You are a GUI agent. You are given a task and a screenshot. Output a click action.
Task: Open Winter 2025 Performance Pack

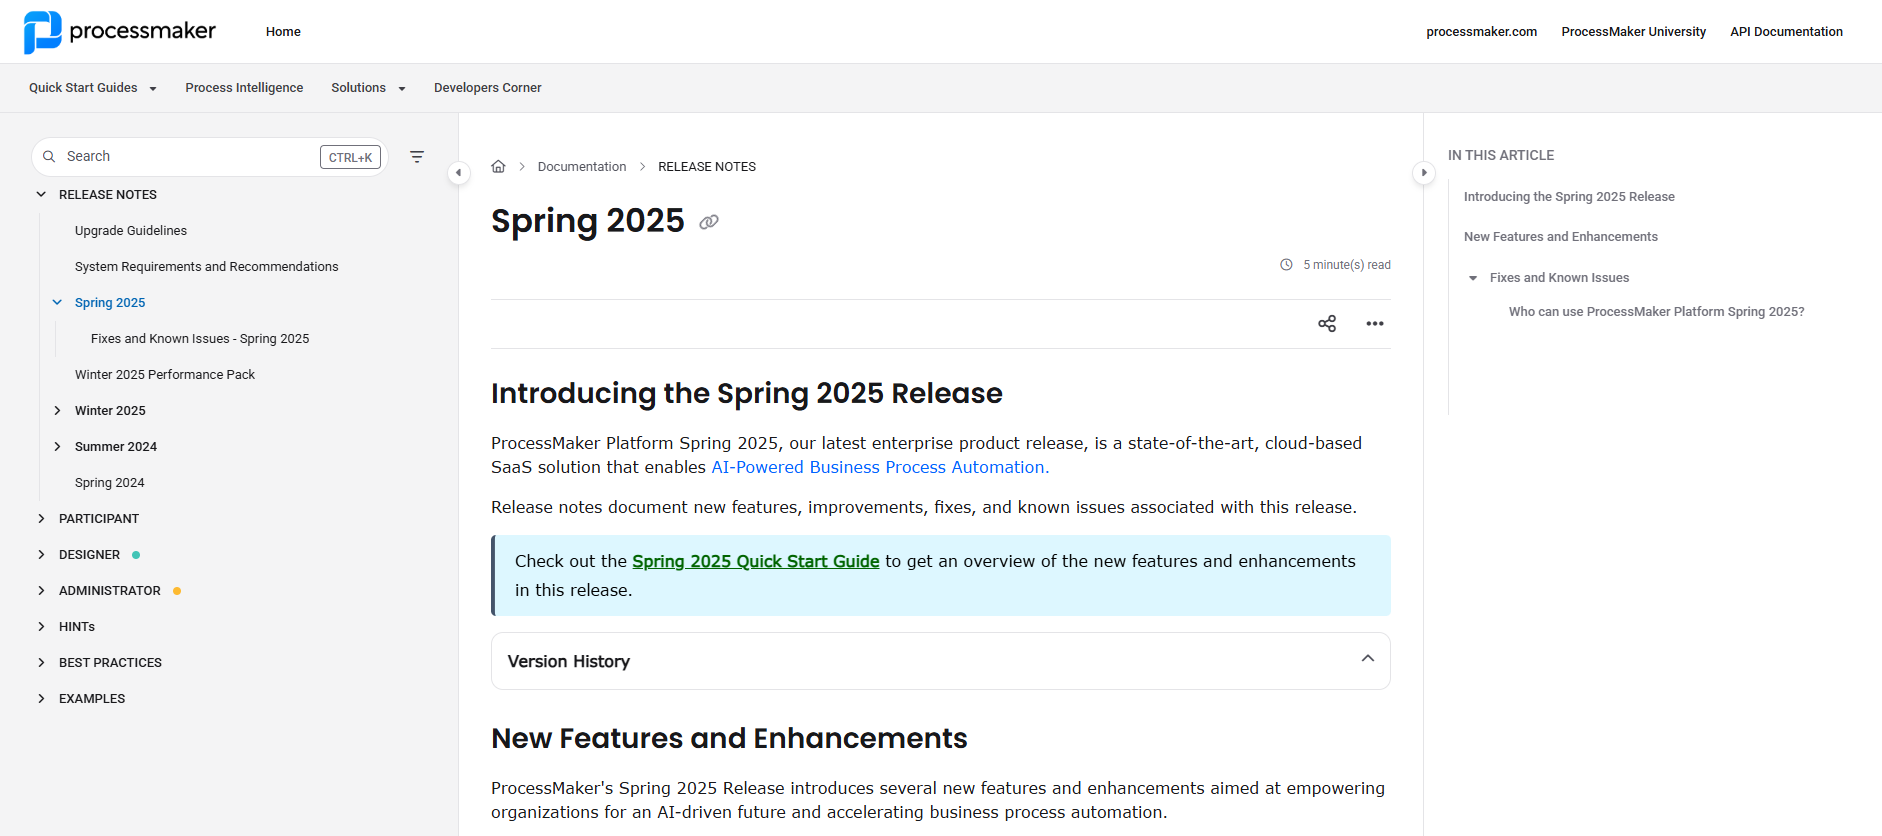tap(165, 375)
